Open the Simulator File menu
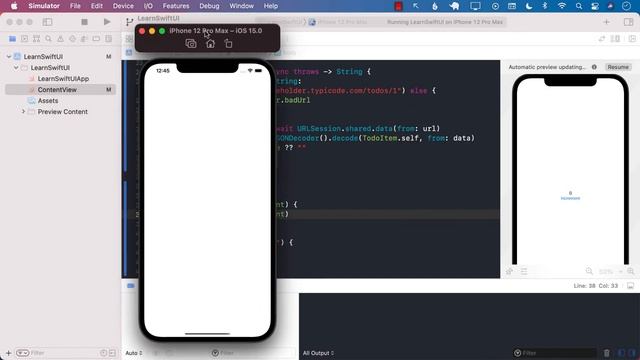640x360 pixels. coord(75,6)
